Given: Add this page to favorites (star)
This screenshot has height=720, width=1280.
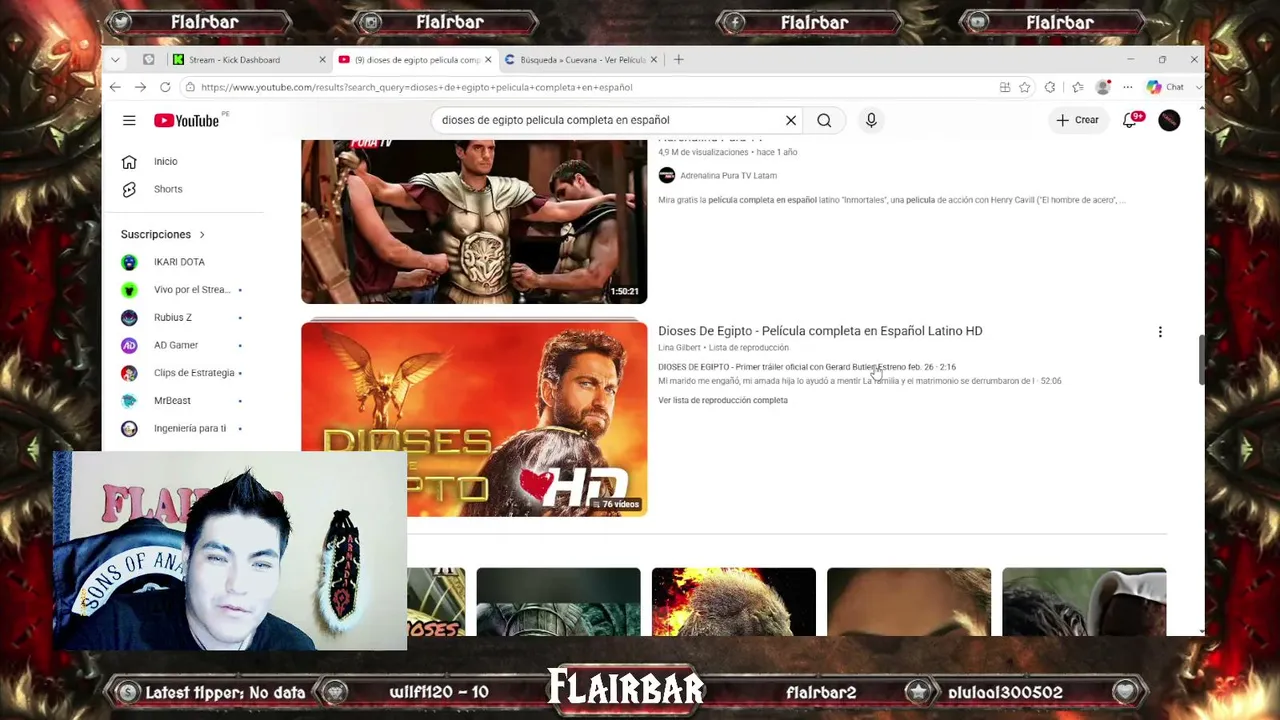Looking at the screenshot, I should coord(1024,87).
